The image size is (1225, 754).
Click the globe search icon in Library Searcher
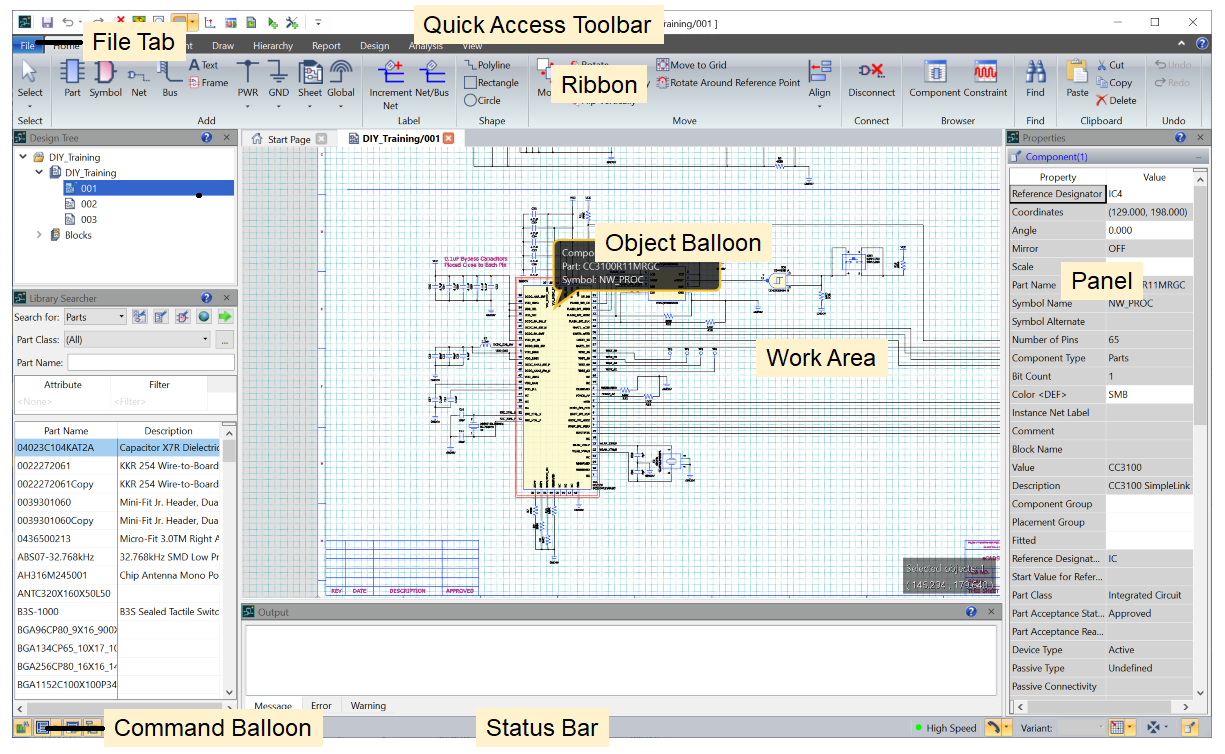206,316
